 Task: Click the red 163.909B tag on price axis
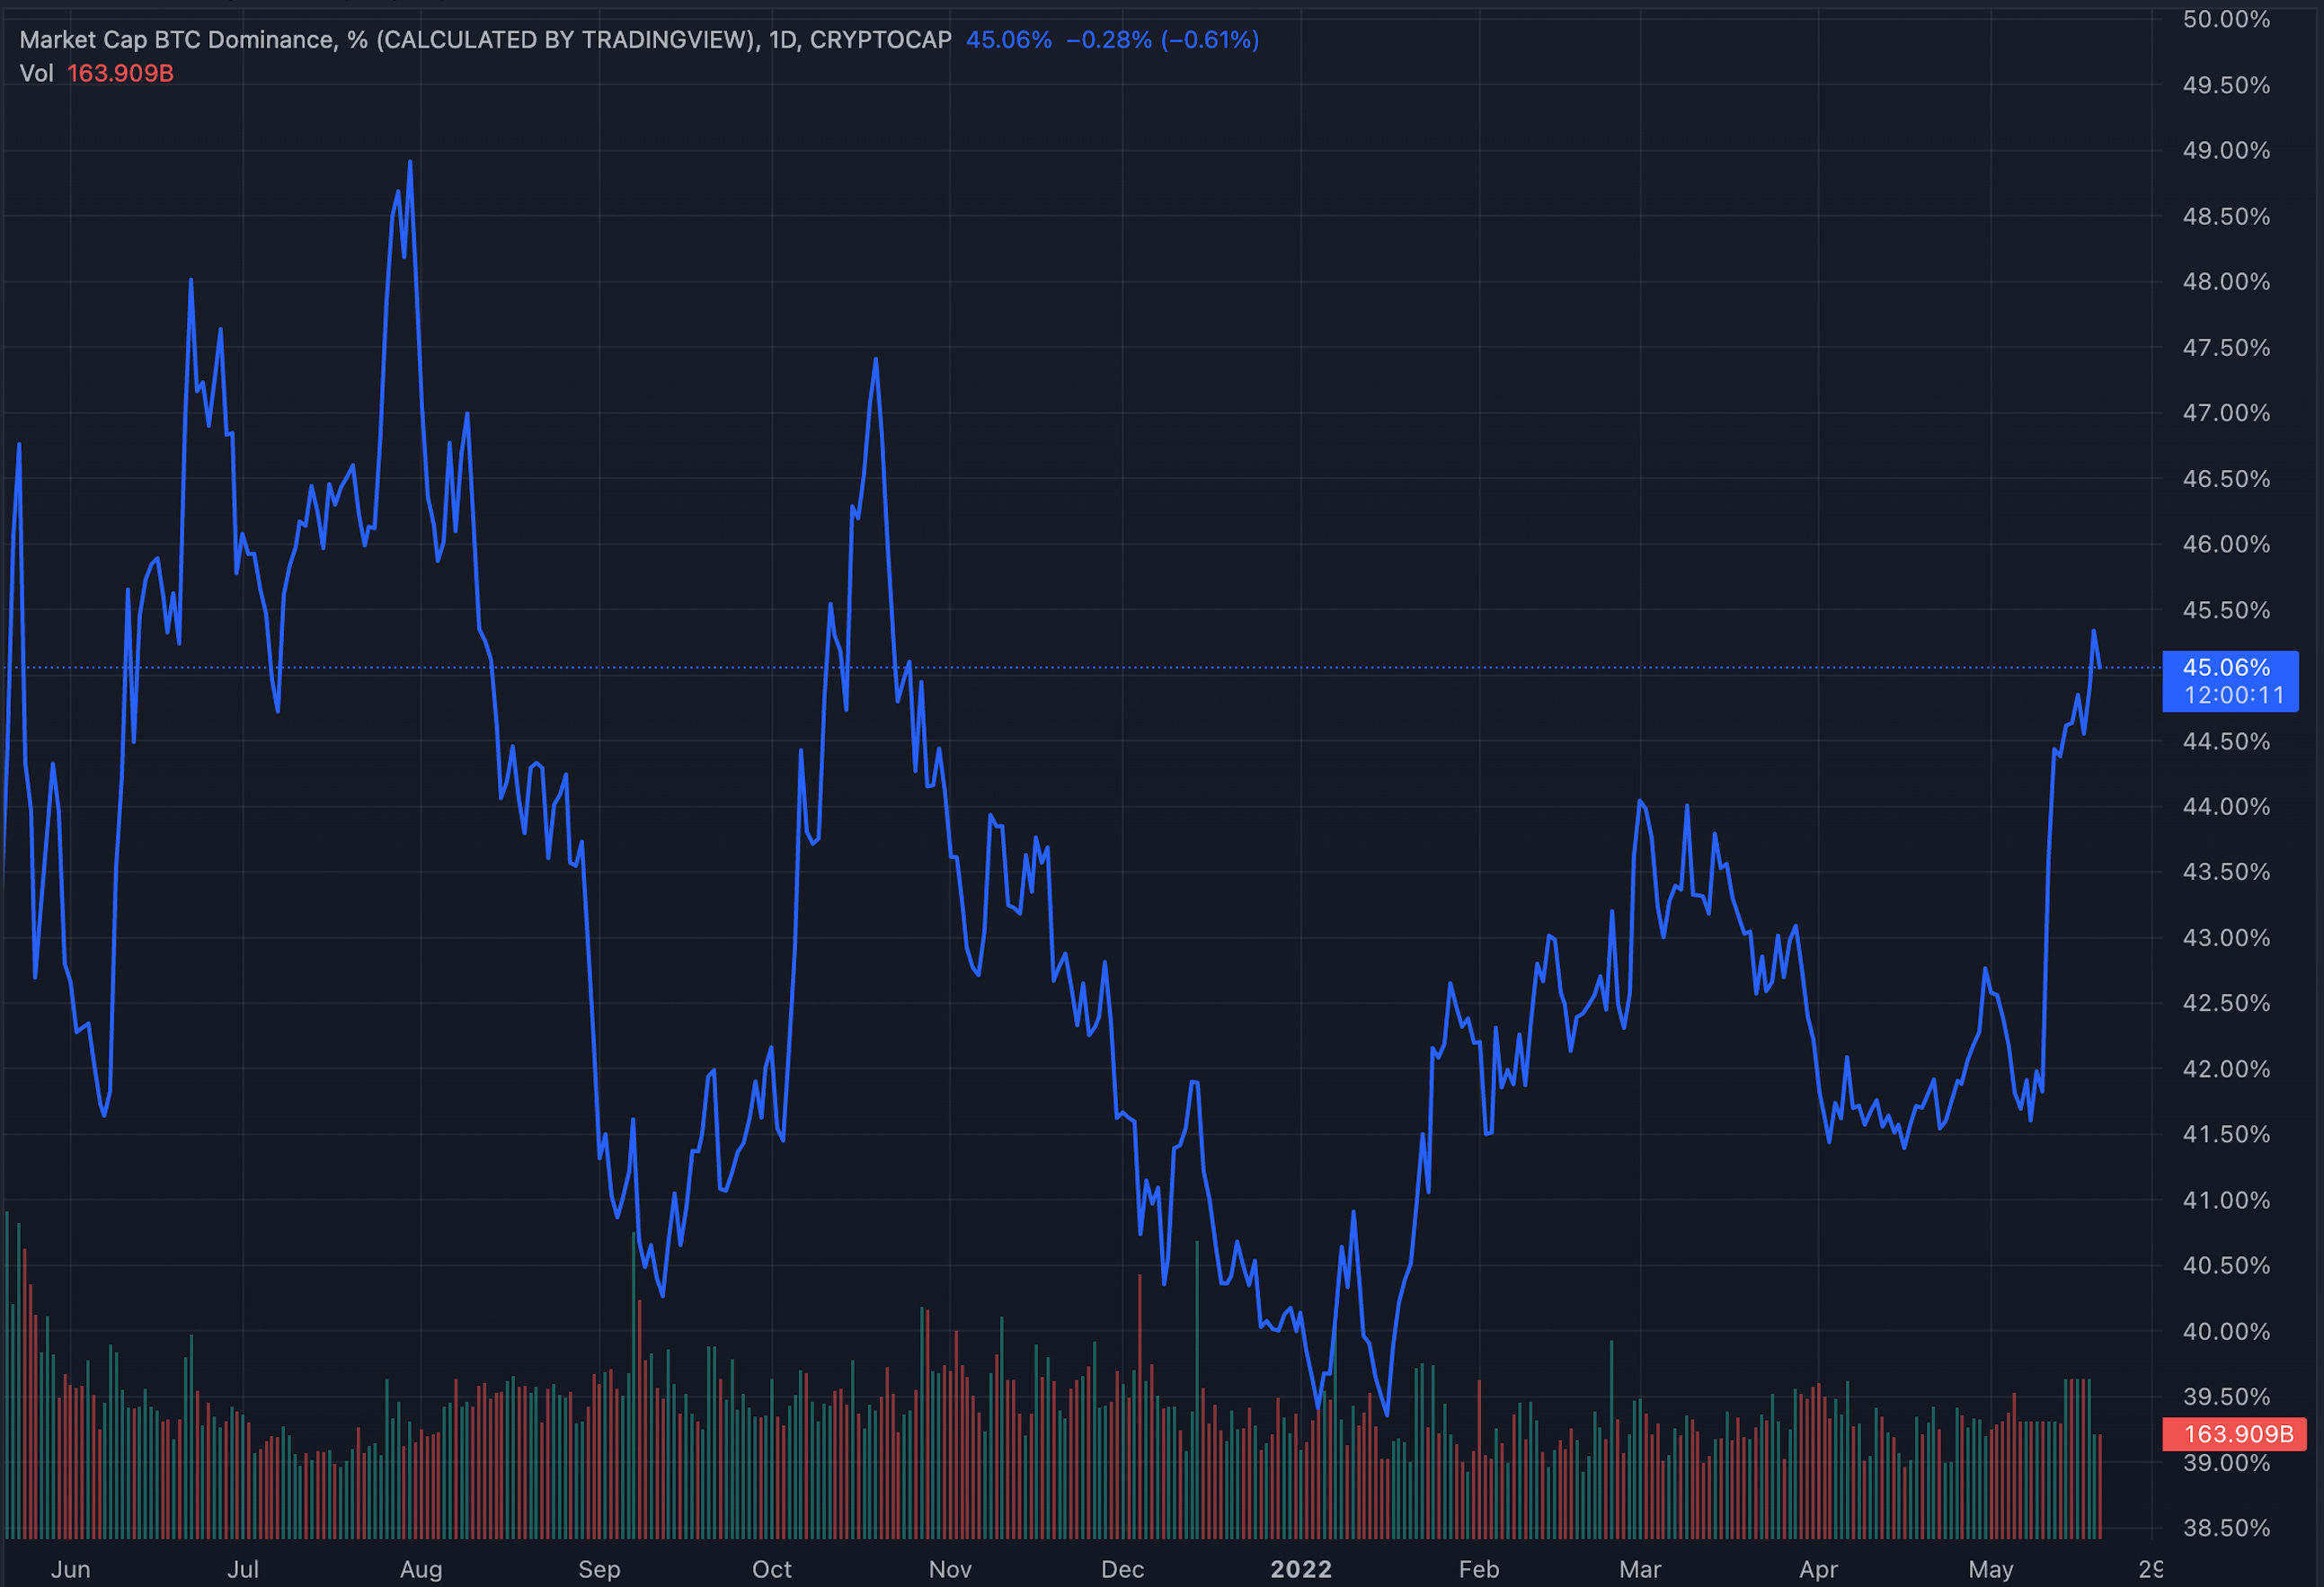tap(2235, 1433)
